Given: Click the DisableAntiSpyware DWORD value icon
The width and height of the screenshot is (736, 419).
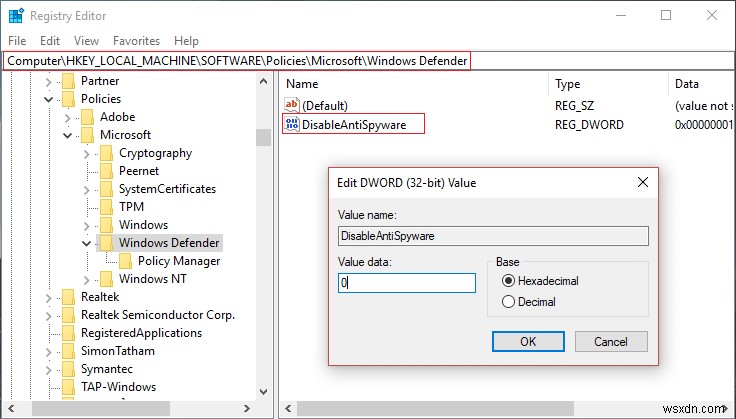Looking at the screenshot, I should (x=292, y=124).
